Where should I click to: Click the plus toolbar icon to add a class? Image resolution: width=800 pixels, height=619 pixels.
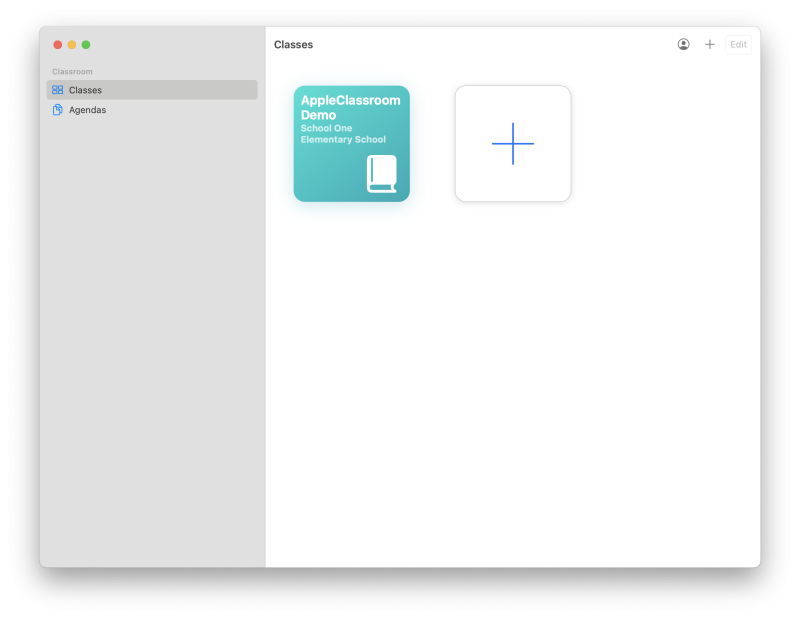click(x=710, y=44)
